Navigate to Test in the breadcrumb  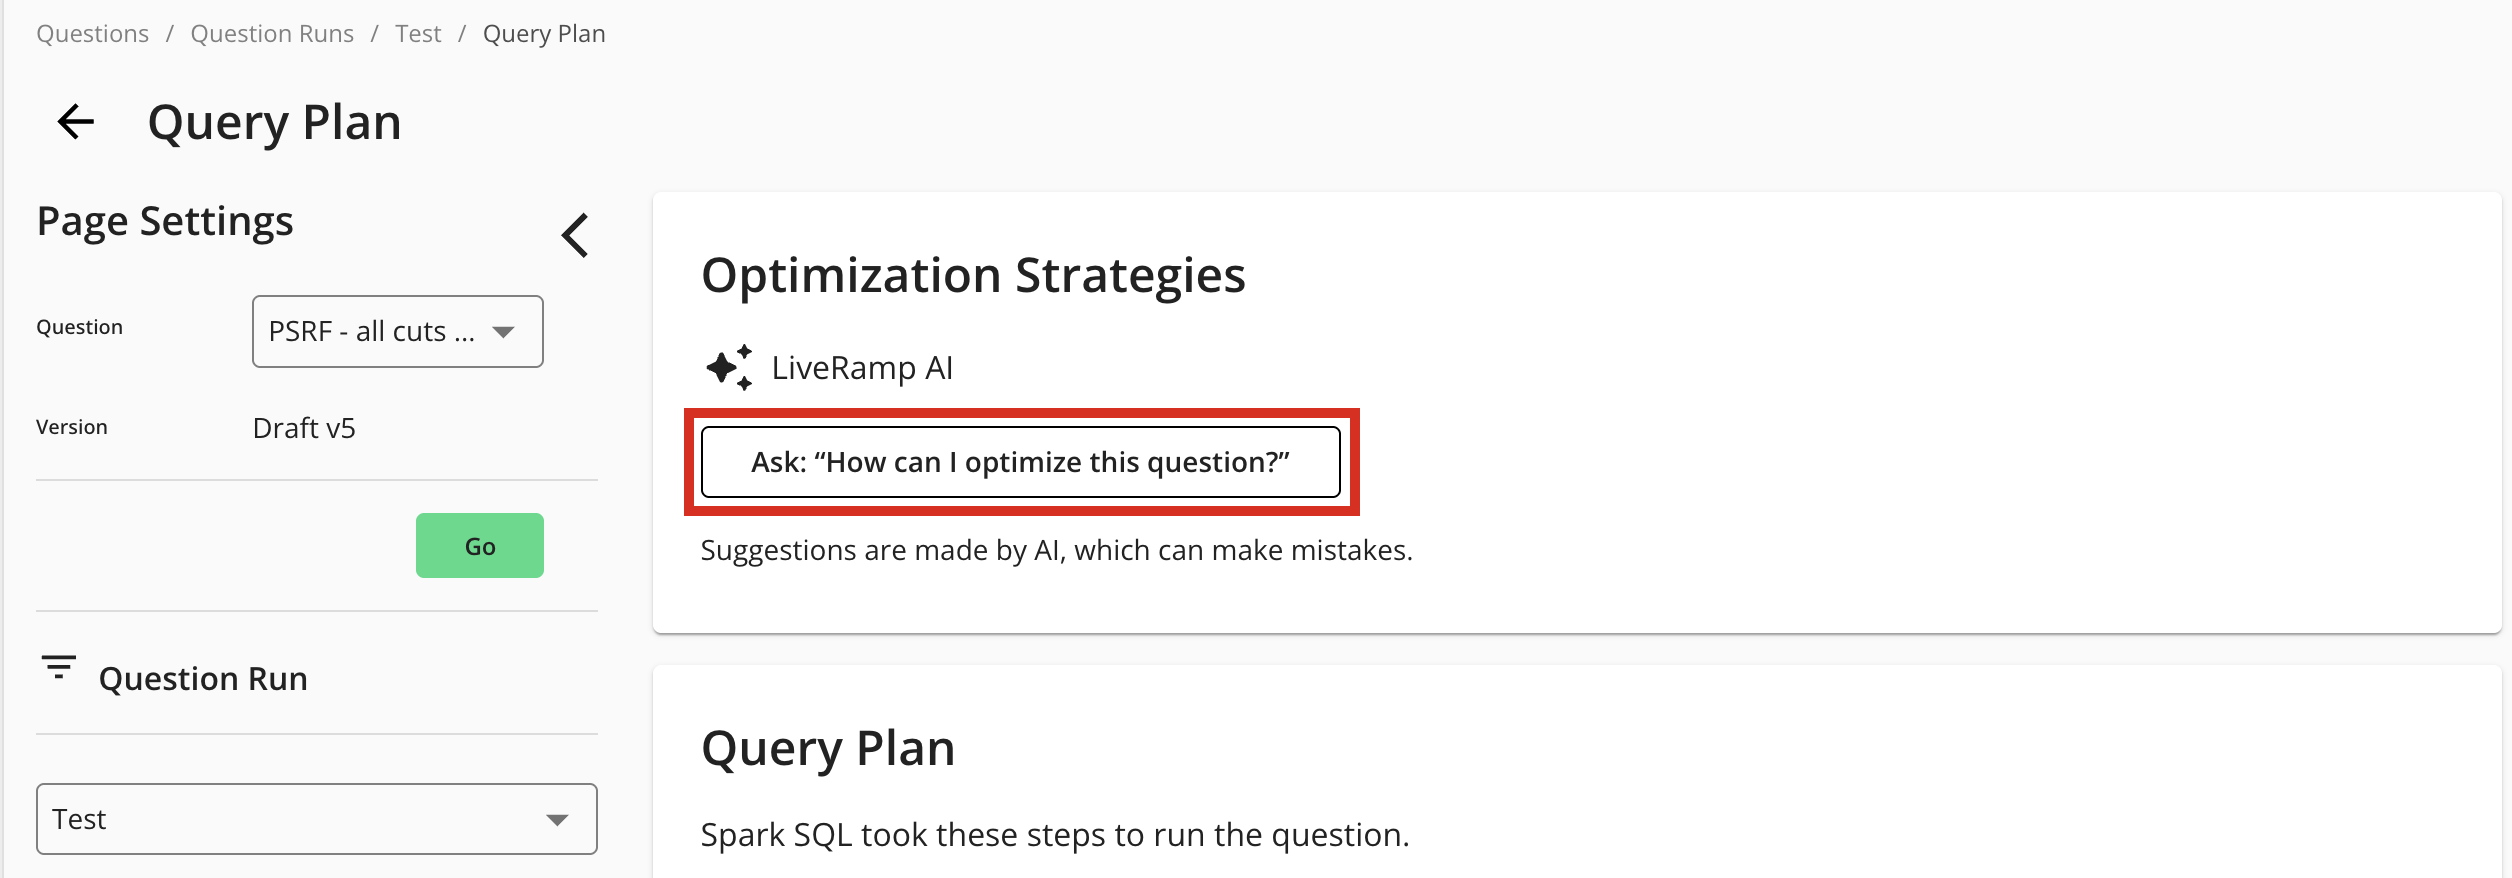418,34
